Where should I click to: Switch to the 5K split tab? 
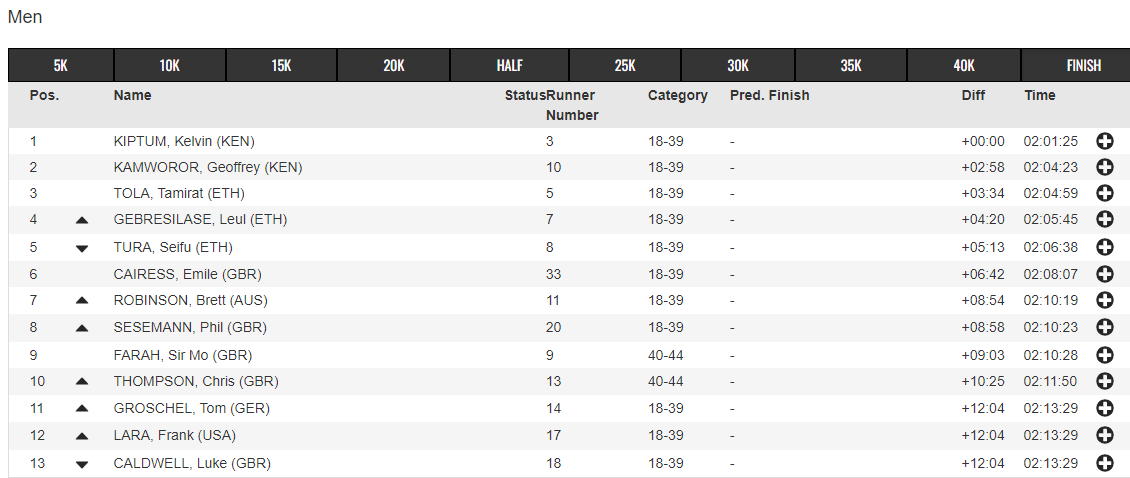pyautogui.click(x=61, y=66)
